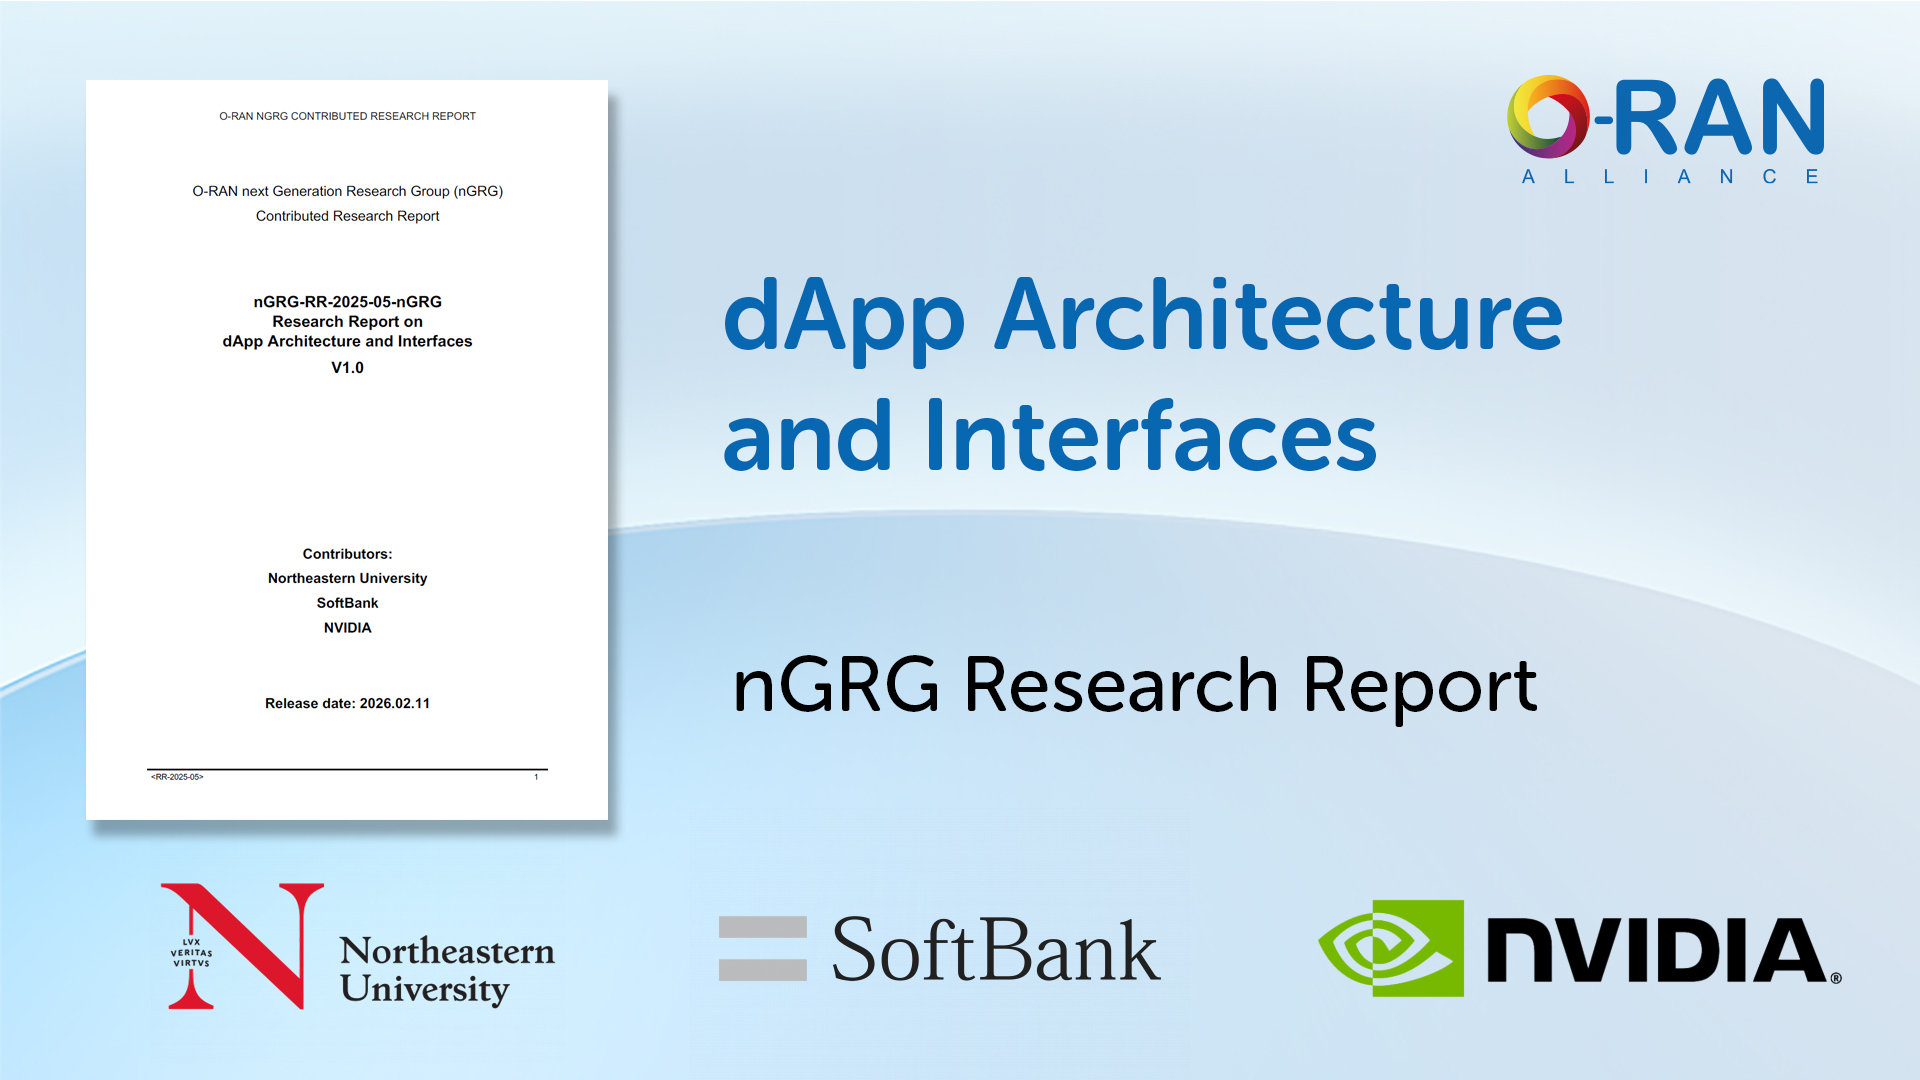Click the 'and Interfaces' title line
Image resolution: width=1920 pixels, height=1080 pixels.
[1050, 436]
